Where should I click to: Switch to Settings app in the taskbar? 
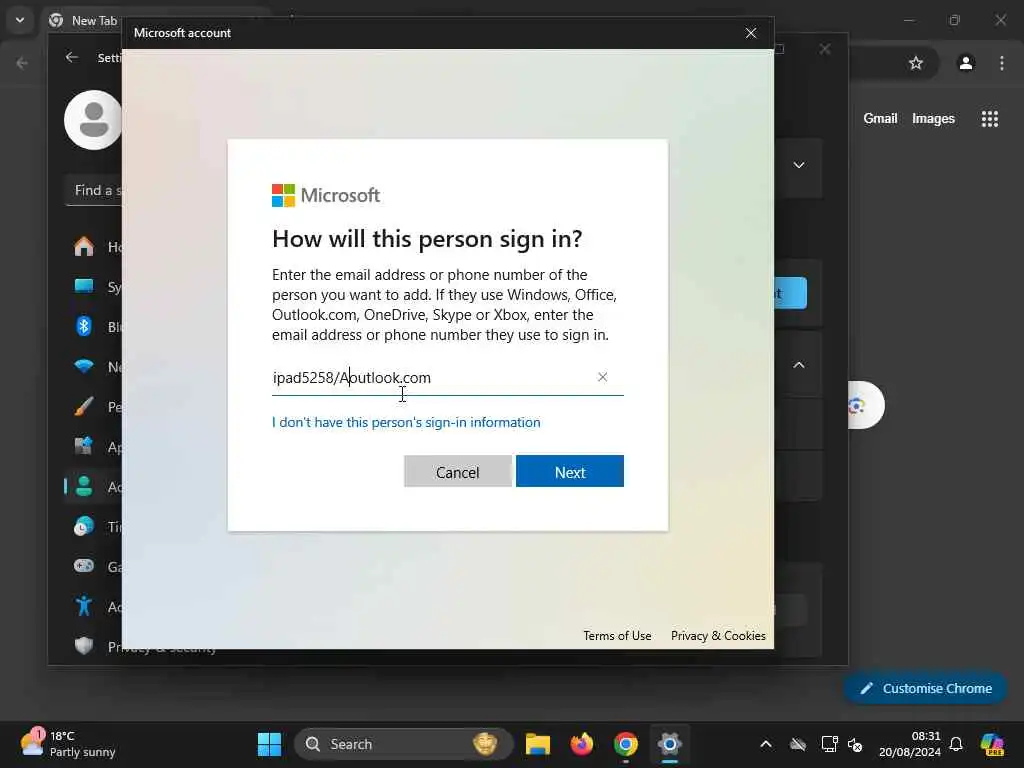pyautogui.click(x=669, y=744)
